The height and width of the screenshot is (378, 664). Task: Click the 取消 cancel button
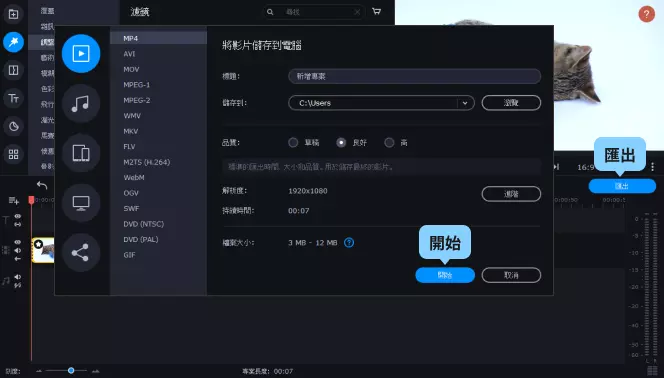511,275
